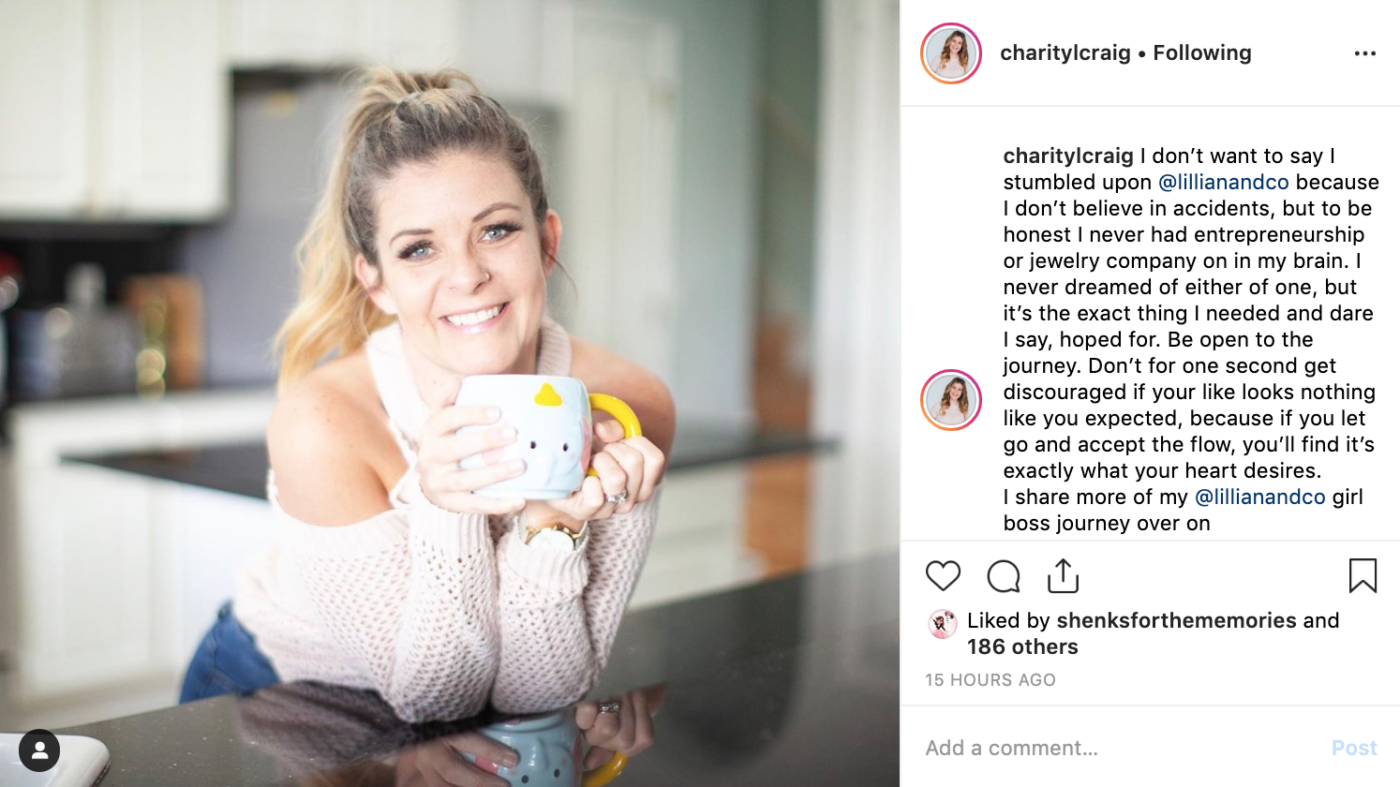Open the three-dots more options menu
1400x787 pixels.
[1365, 53]
